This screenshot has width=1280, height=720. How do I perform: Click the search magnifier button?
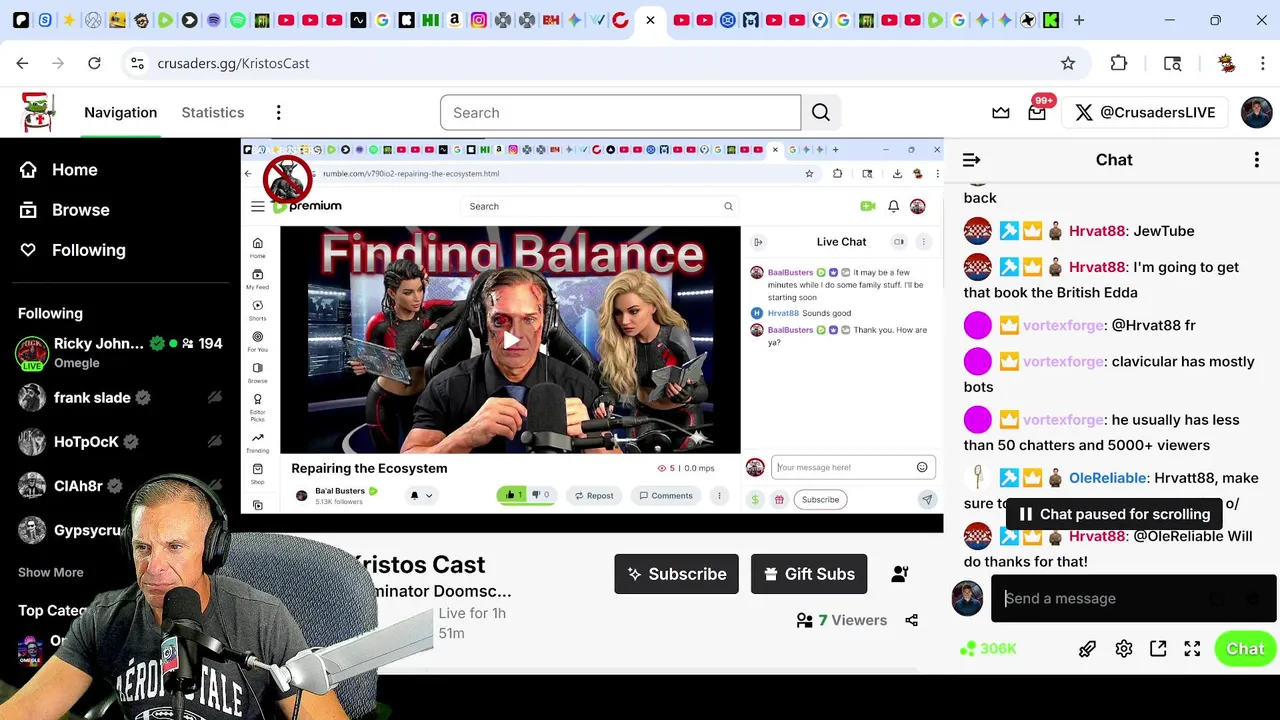[x=821, y=113]
